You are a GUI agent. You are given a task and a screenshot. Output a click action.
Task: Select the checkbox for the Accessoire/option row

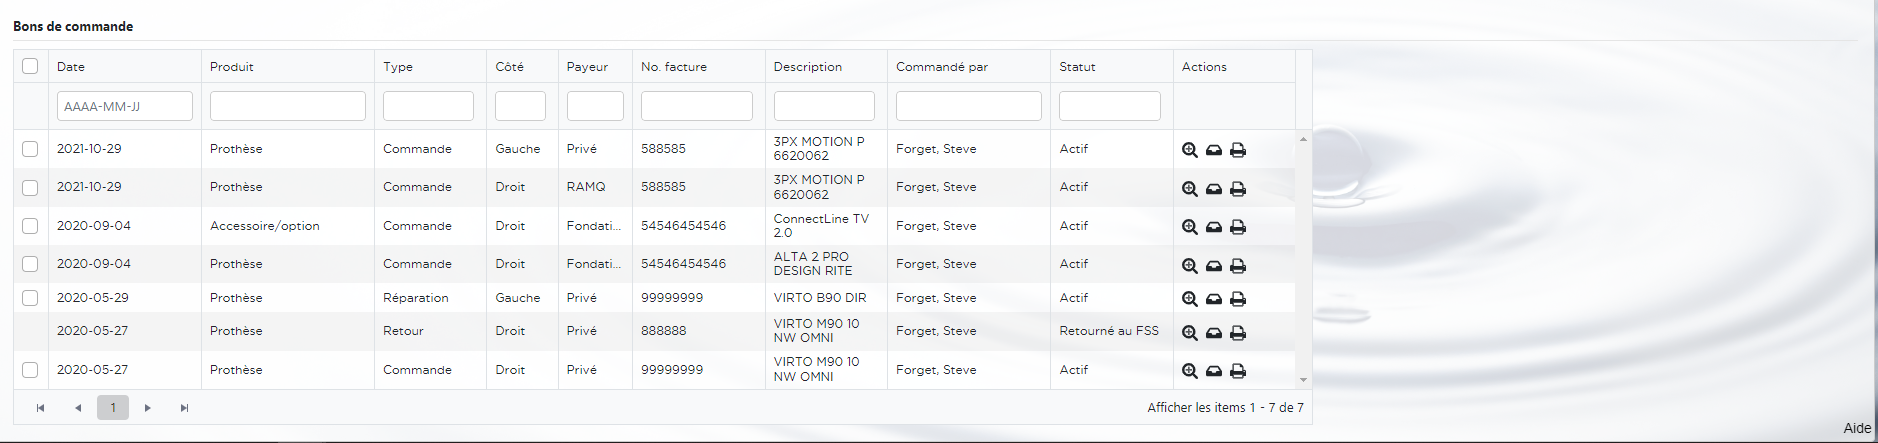coord(30,226)
